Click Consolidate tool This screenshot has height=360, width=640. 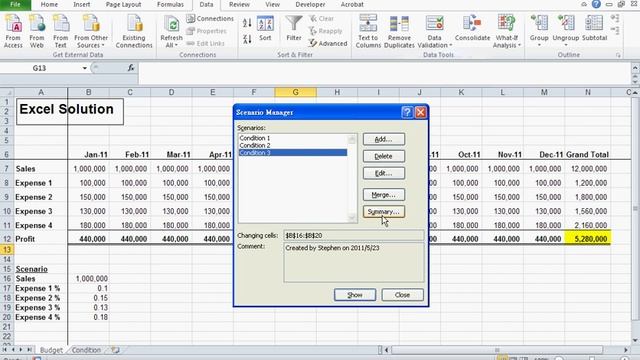472,29
